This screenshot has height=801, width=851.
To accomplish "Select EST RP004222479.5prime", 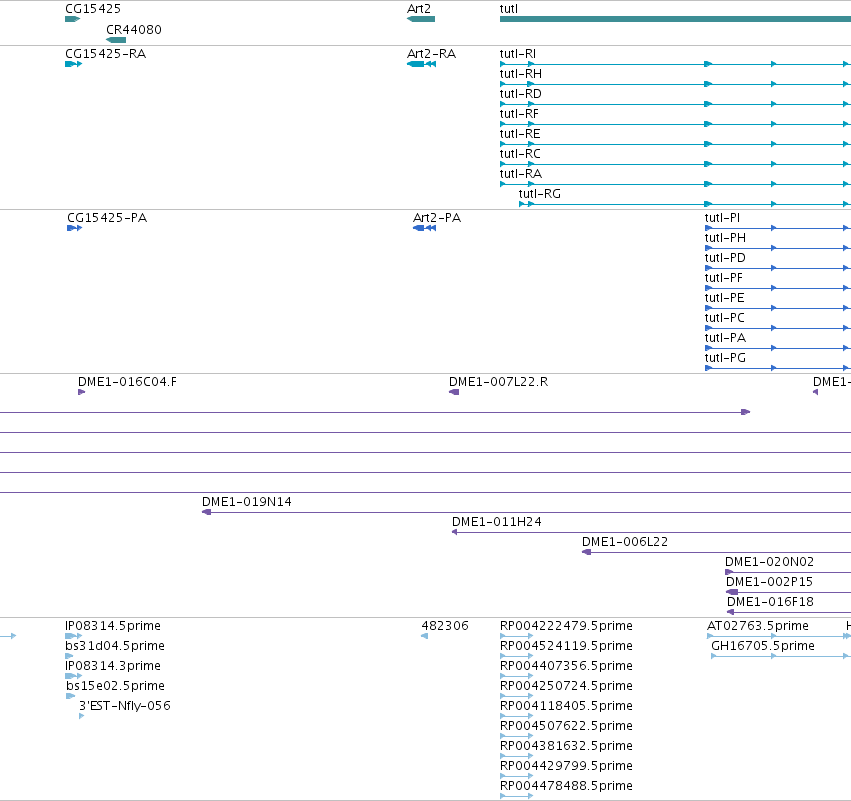I will click(566, 626).
